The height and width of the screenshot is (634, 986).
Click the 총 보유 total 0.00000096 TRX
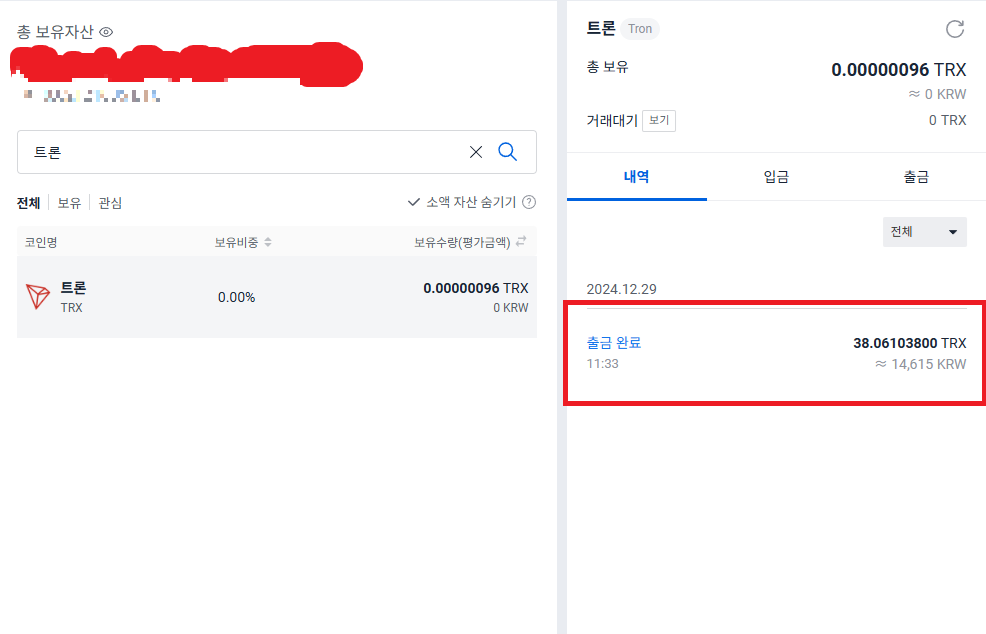899,70
